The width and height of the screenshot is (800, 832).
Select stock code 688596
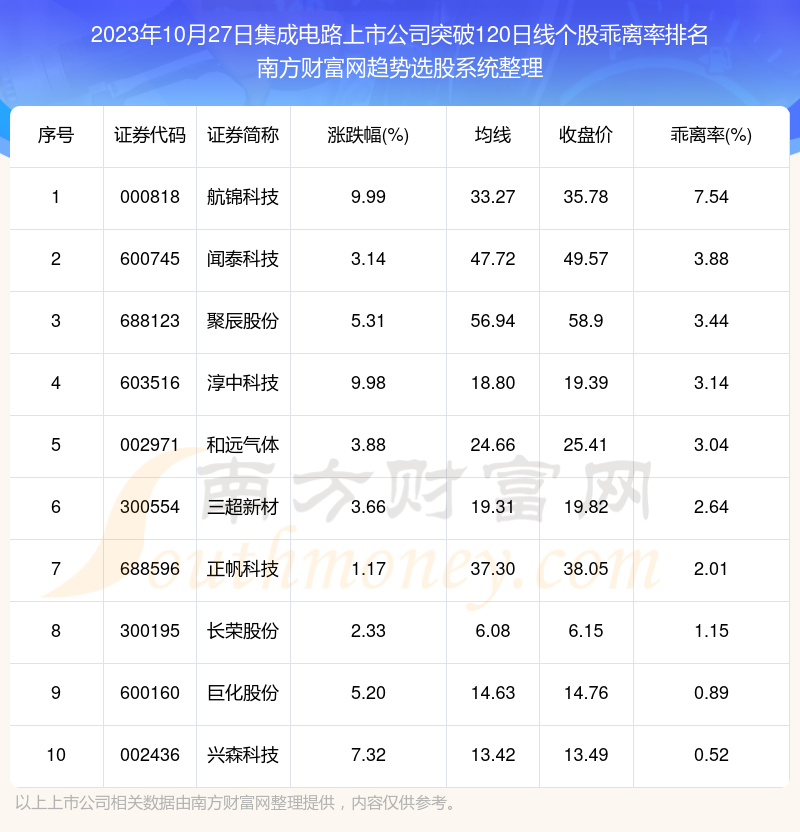click(150, 569)
